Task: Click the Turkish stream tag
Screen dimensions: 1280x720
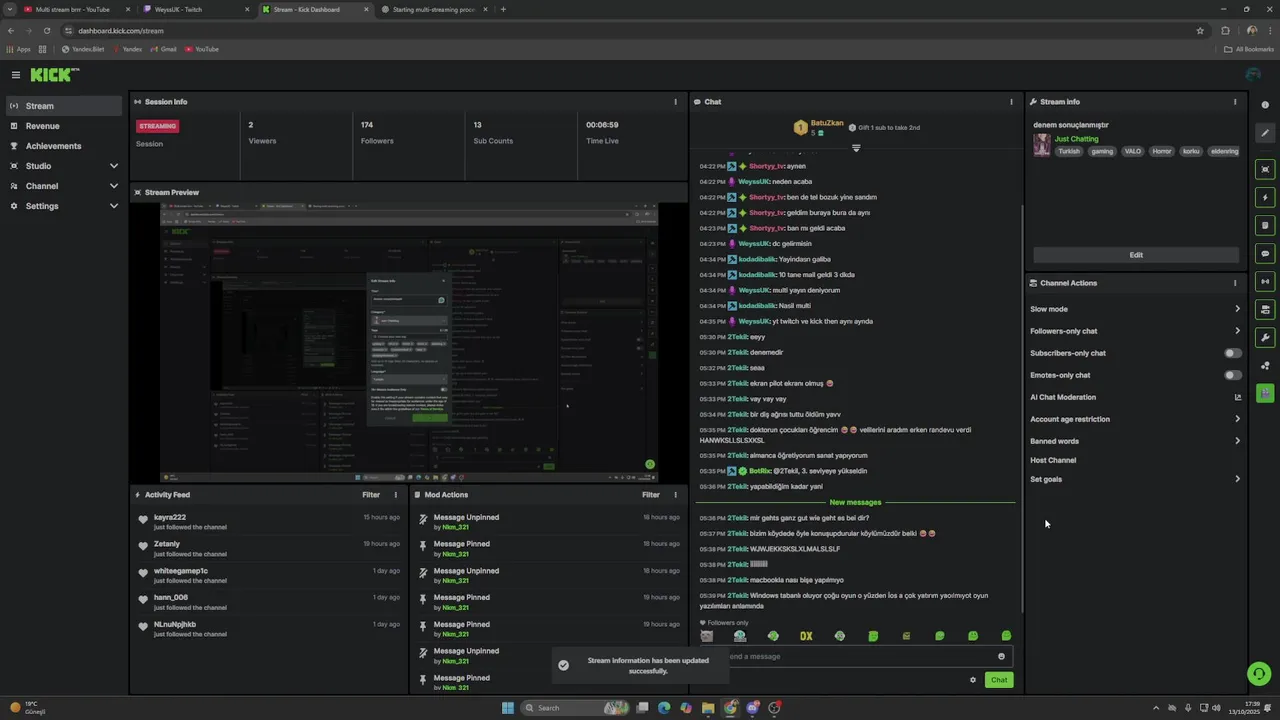Action: click(x=1069, y=151)
